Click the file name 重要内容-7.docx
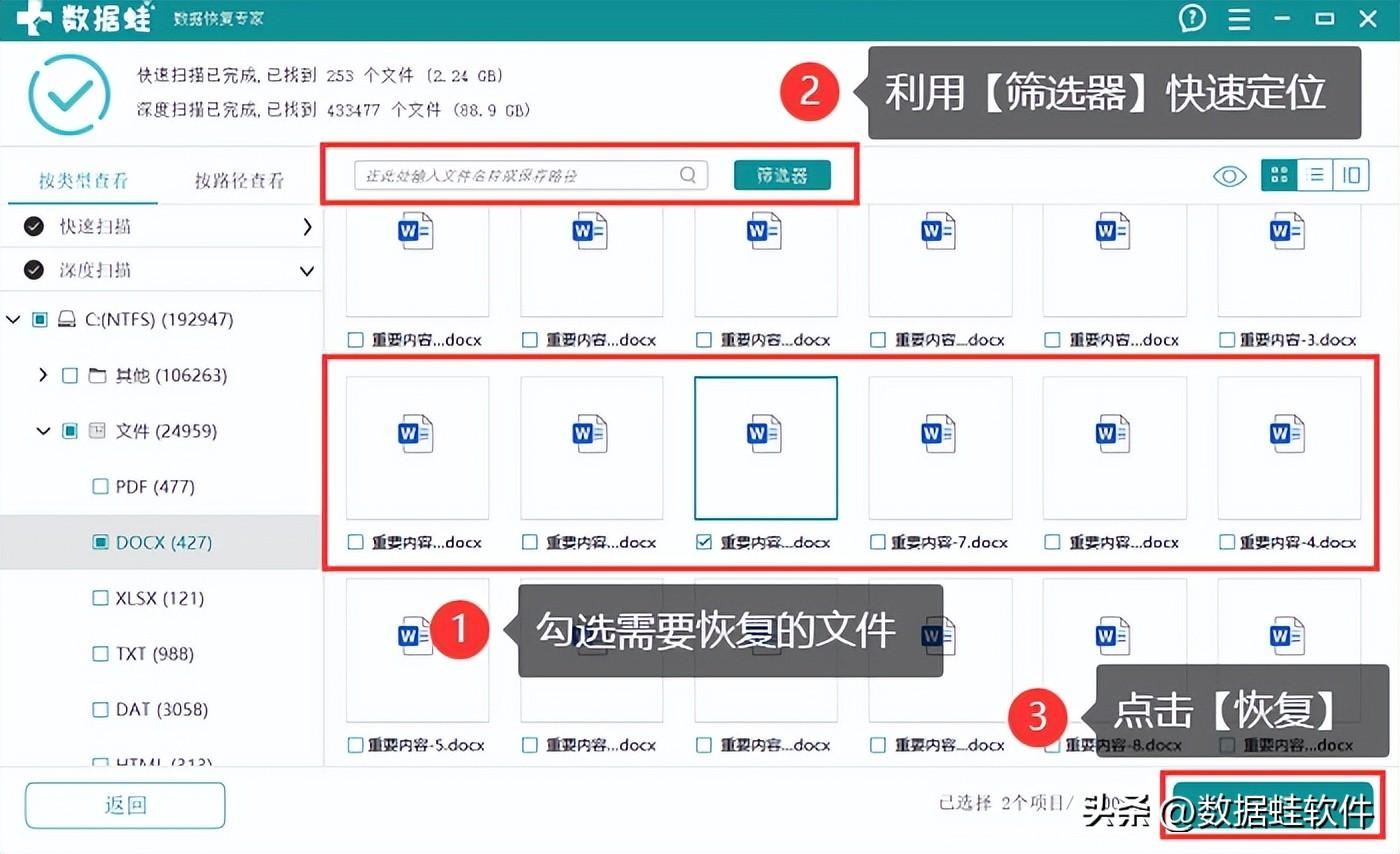1400x854 pixels. coord(948,542)
